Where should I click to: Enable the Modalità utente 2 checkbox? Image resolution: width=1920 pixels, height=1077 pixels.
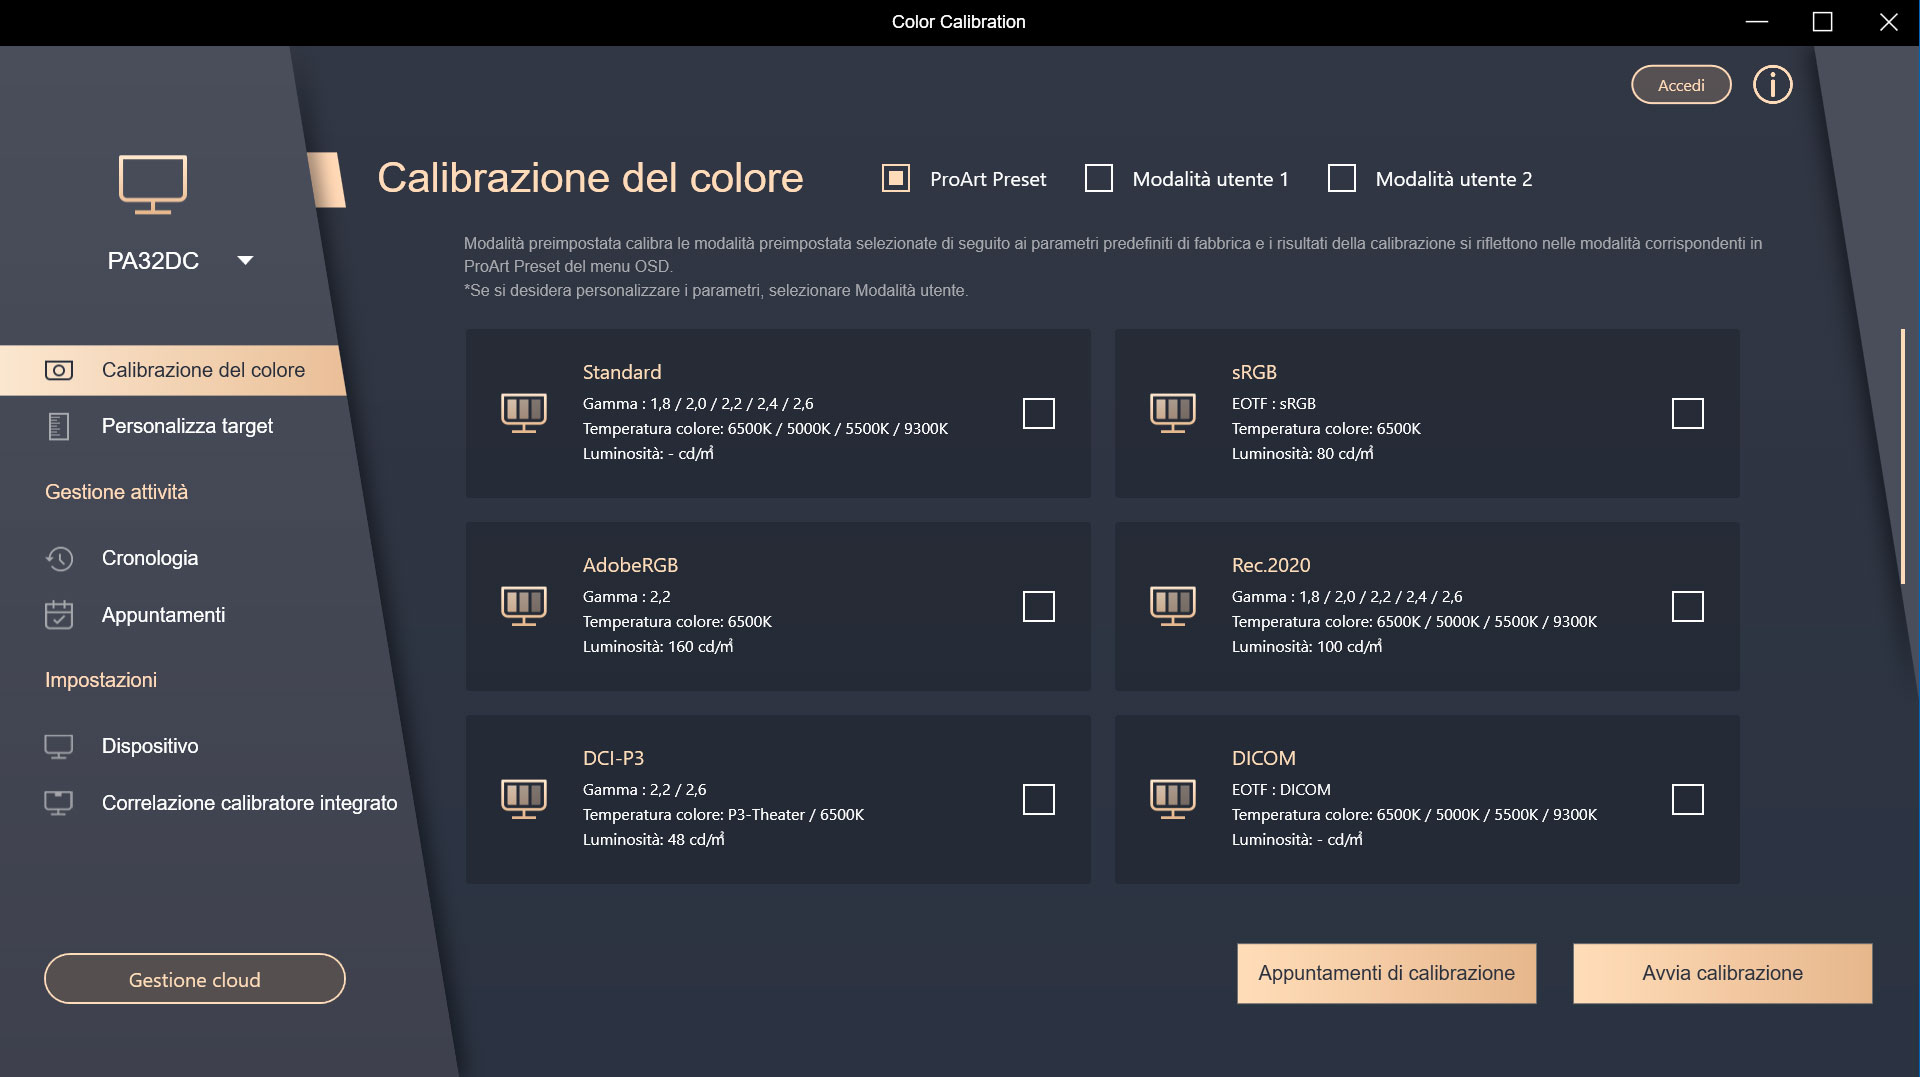[1342, 178]
